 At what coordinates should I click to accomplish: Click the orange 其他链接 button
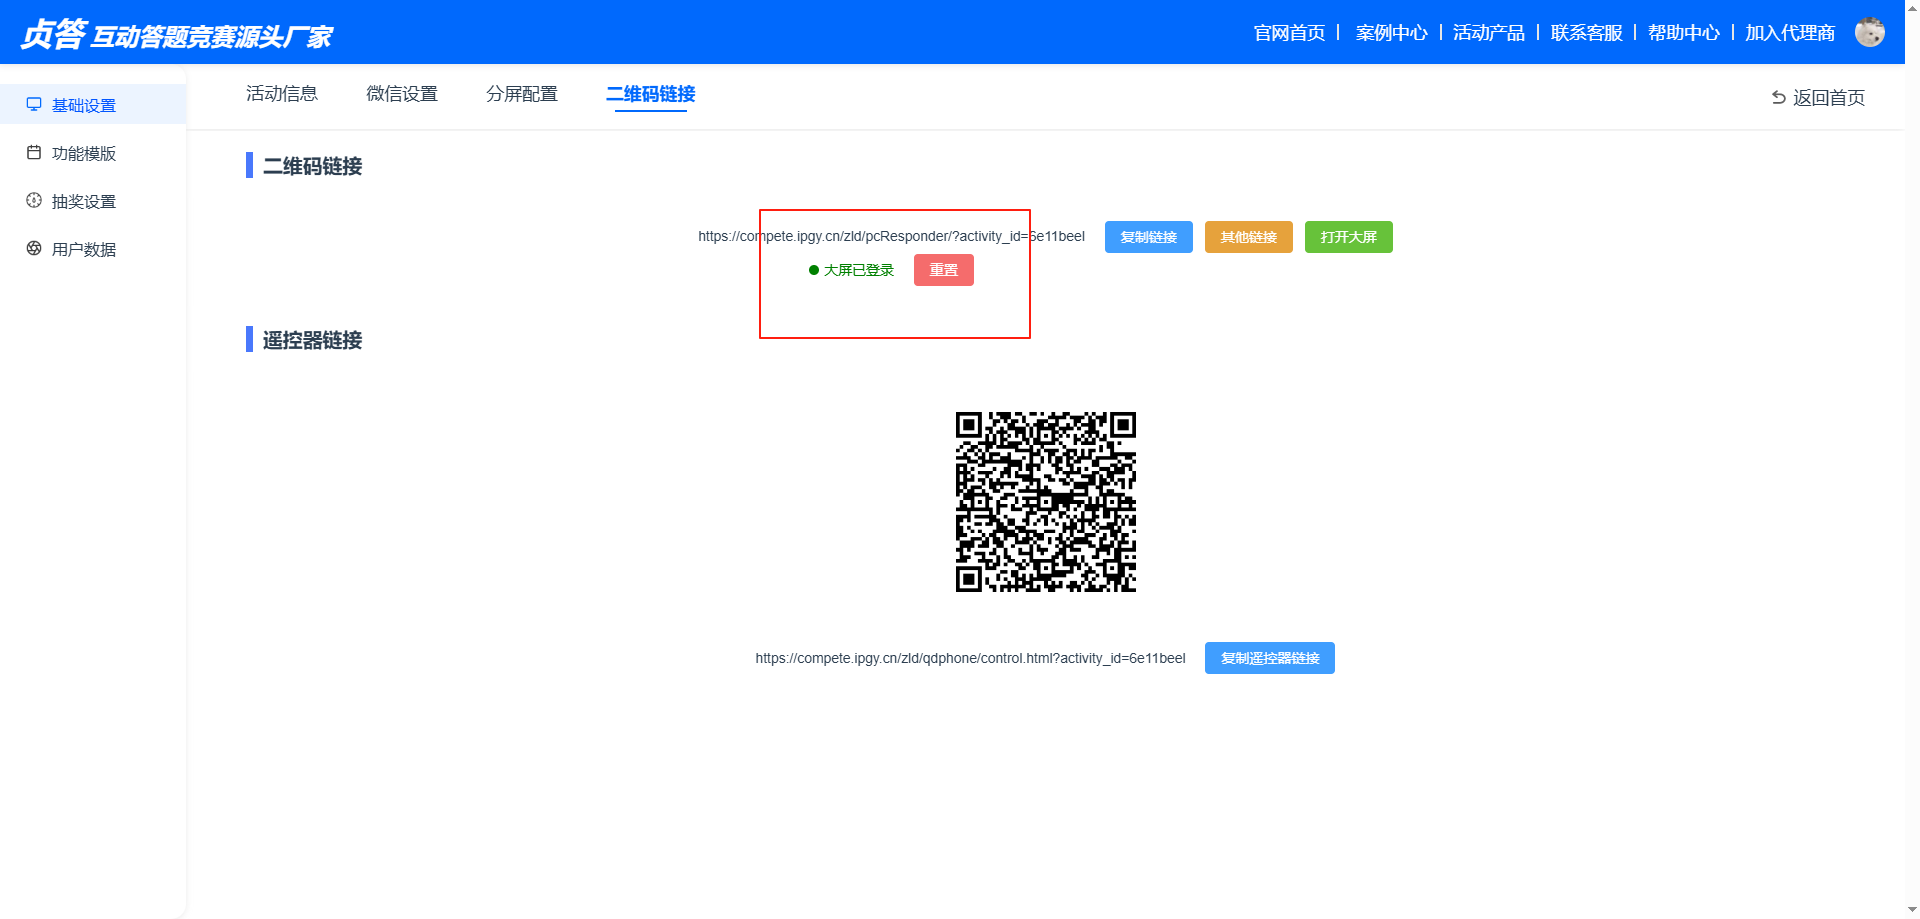(x=1249, y=237)
